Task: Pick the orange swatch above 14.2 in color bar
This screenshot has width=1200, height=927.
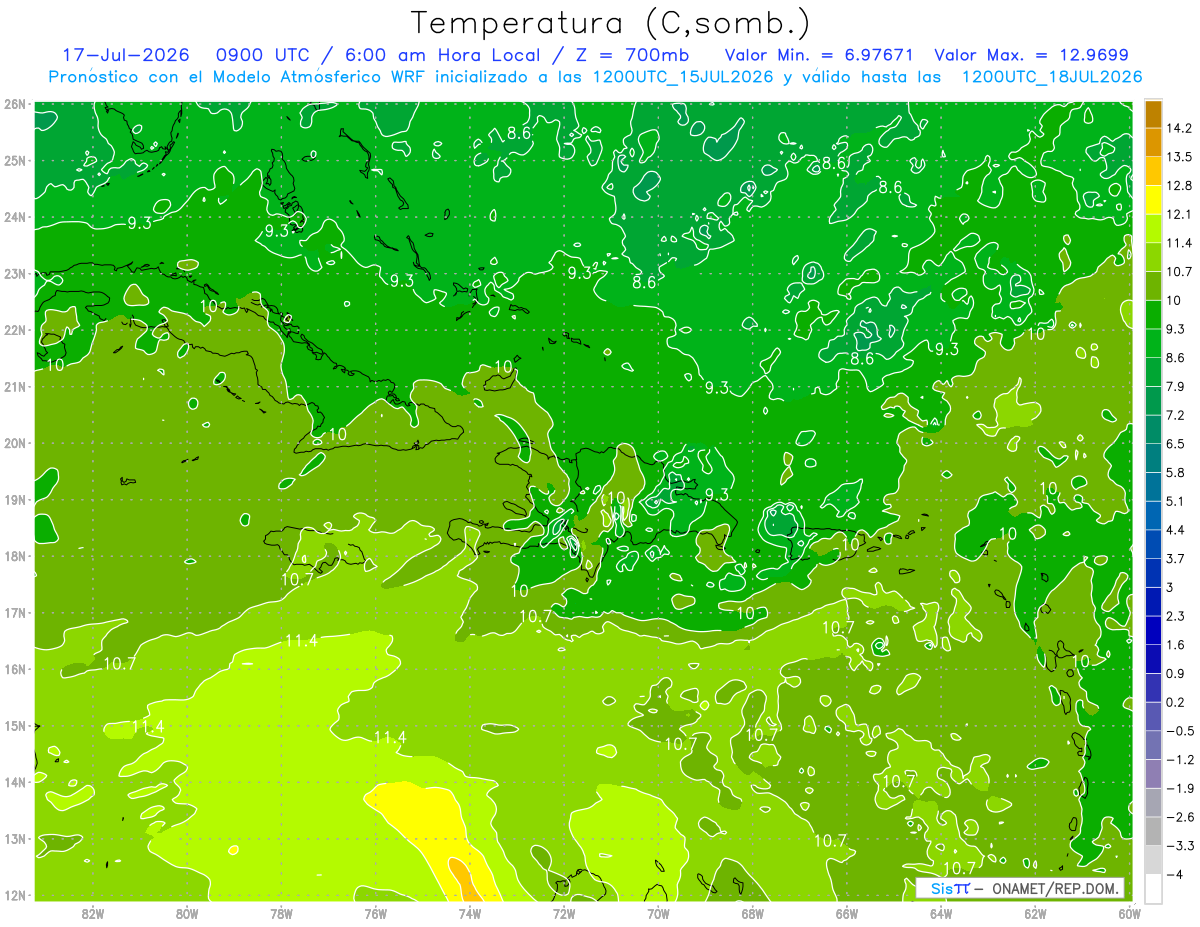Action: click(x=1153, y=115)
